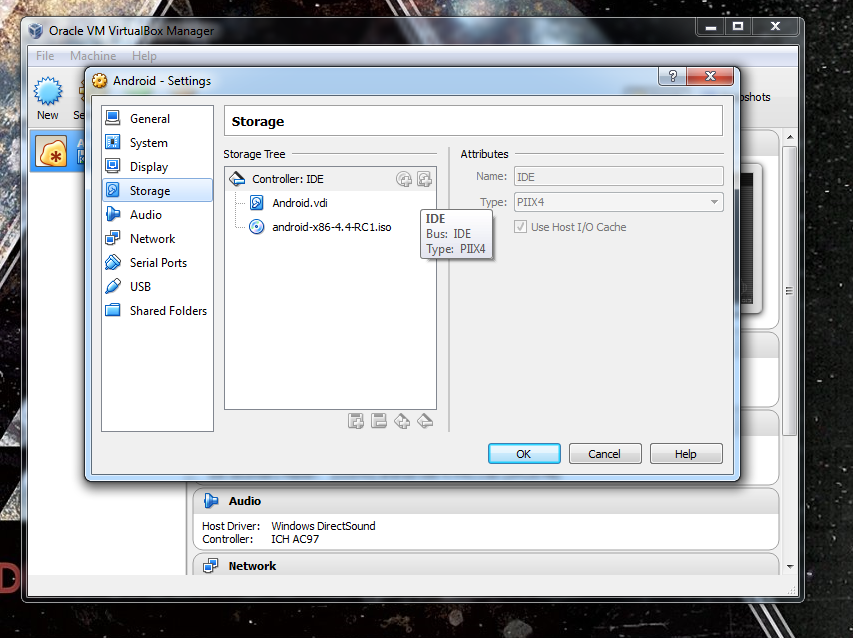Click the VirtualBox cube icon in title bar
This screenshot has height=638, width=853.
(x=36, y=30)
